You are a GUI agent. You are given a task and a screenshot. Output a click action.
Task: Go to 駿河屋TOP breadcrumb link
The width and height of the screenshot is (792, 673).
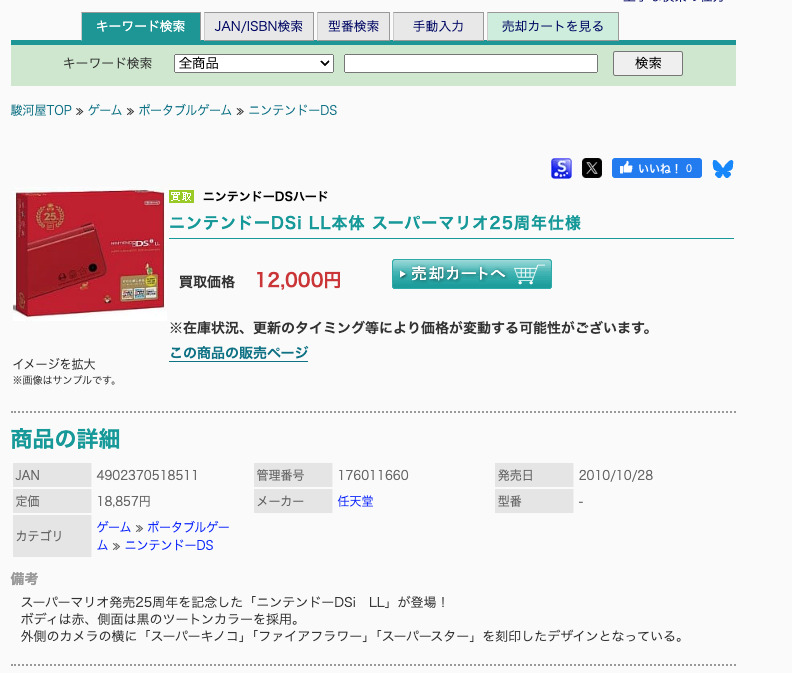(x=41, y=110)
